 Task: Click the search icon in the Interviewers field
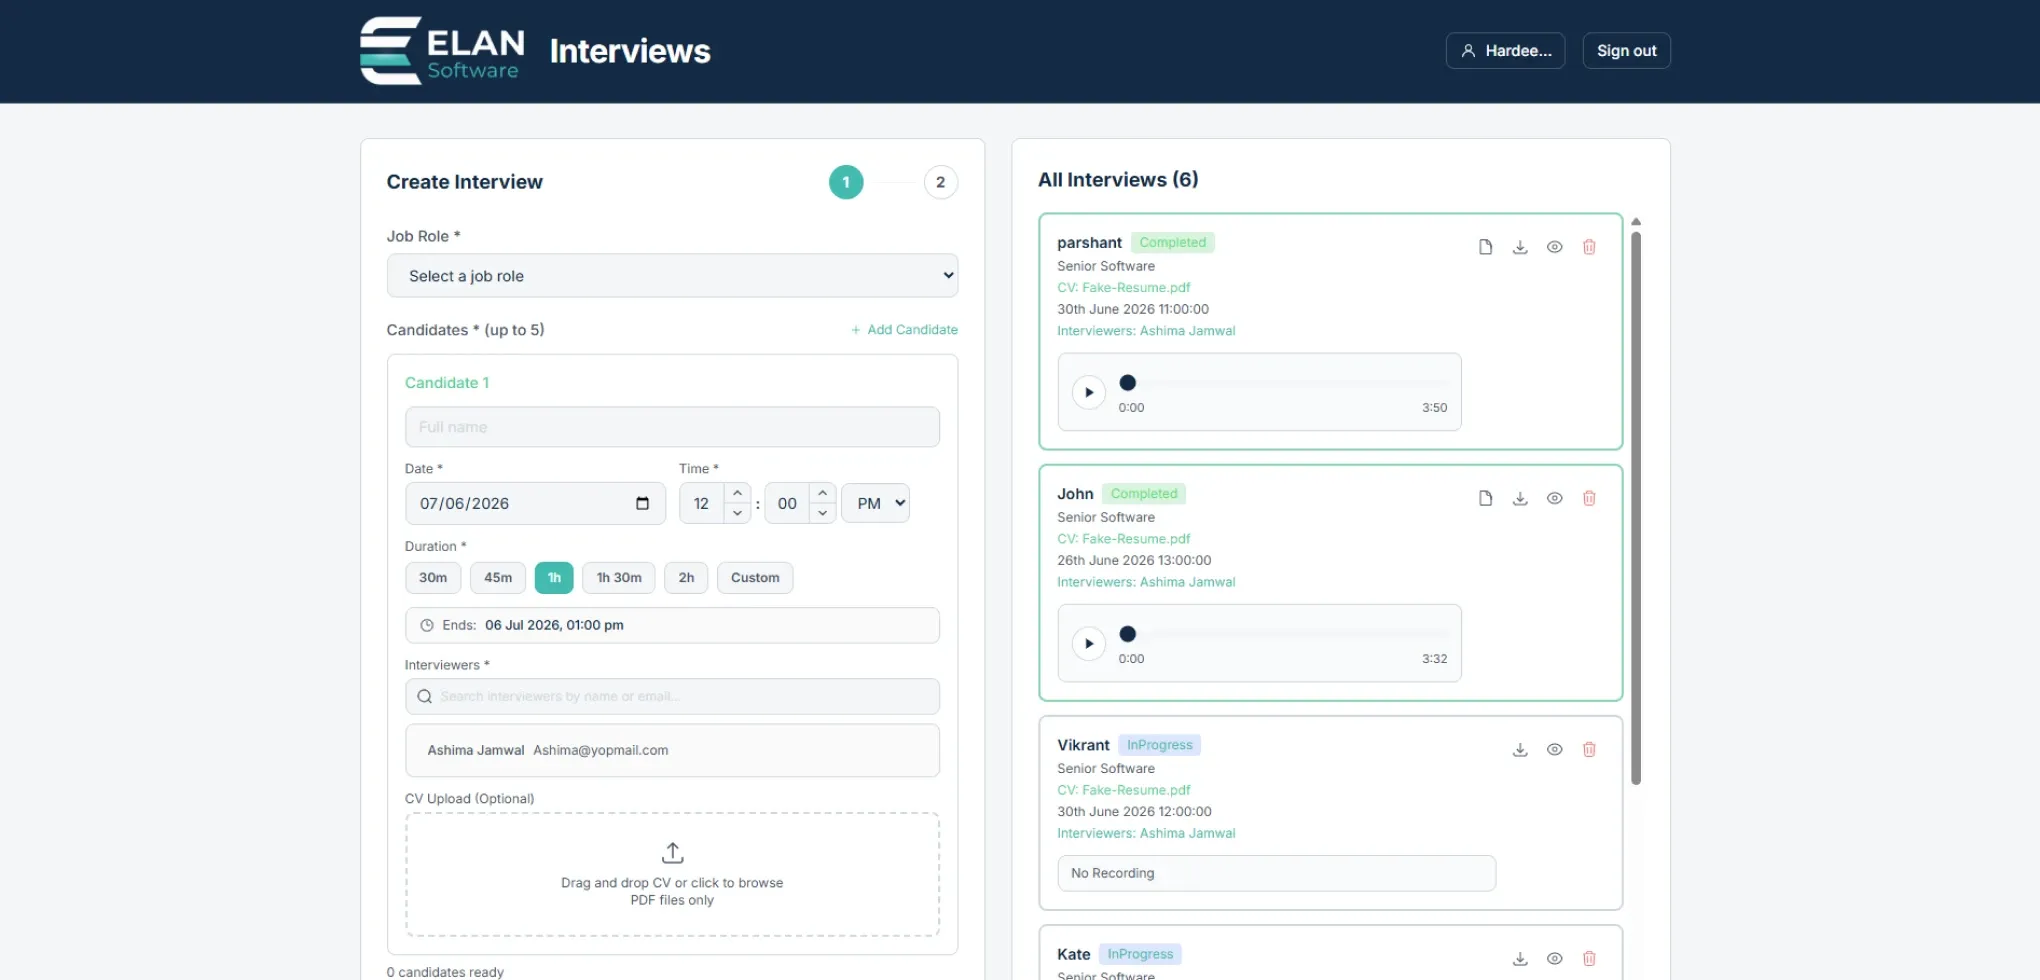424,696
